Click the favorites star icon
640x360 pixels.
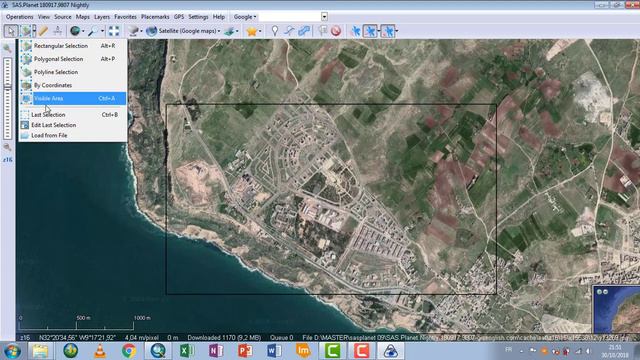(x=251, y=31)
